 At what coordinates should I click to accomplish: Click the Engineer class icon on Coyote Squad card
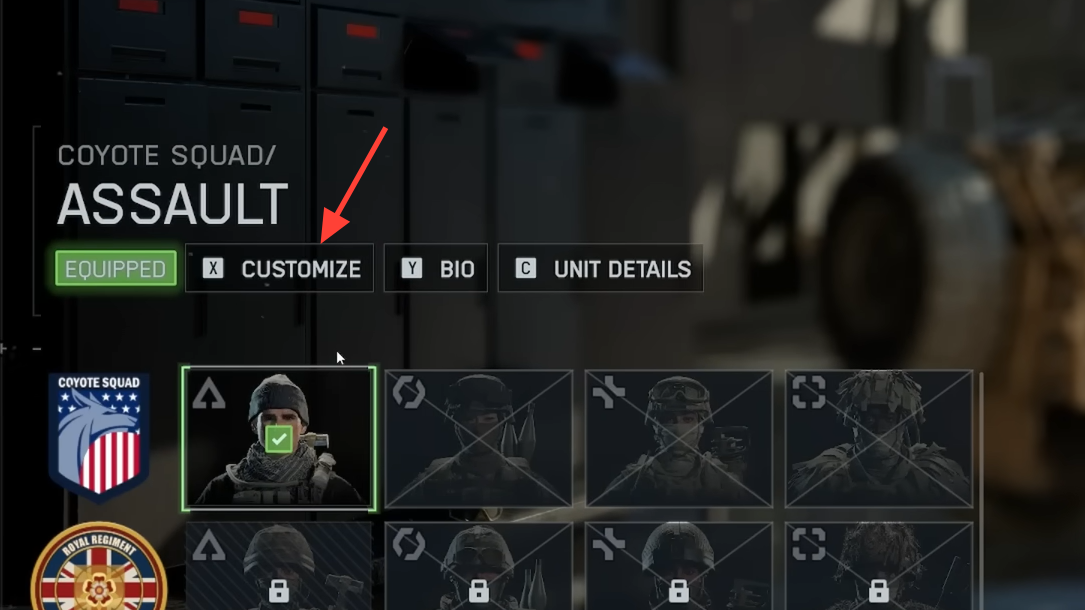[x=408, y=392]
